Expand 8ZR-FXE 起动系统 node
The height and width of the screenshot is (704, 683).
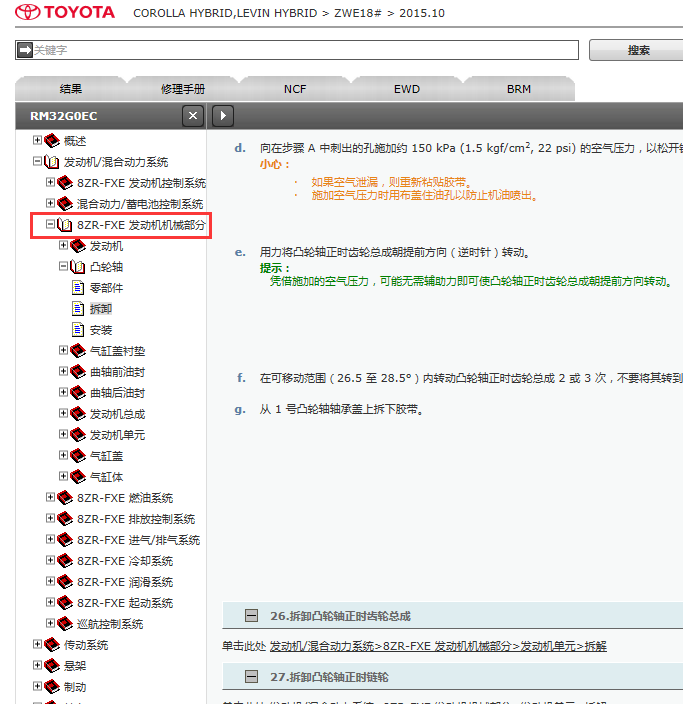[50, 602]
